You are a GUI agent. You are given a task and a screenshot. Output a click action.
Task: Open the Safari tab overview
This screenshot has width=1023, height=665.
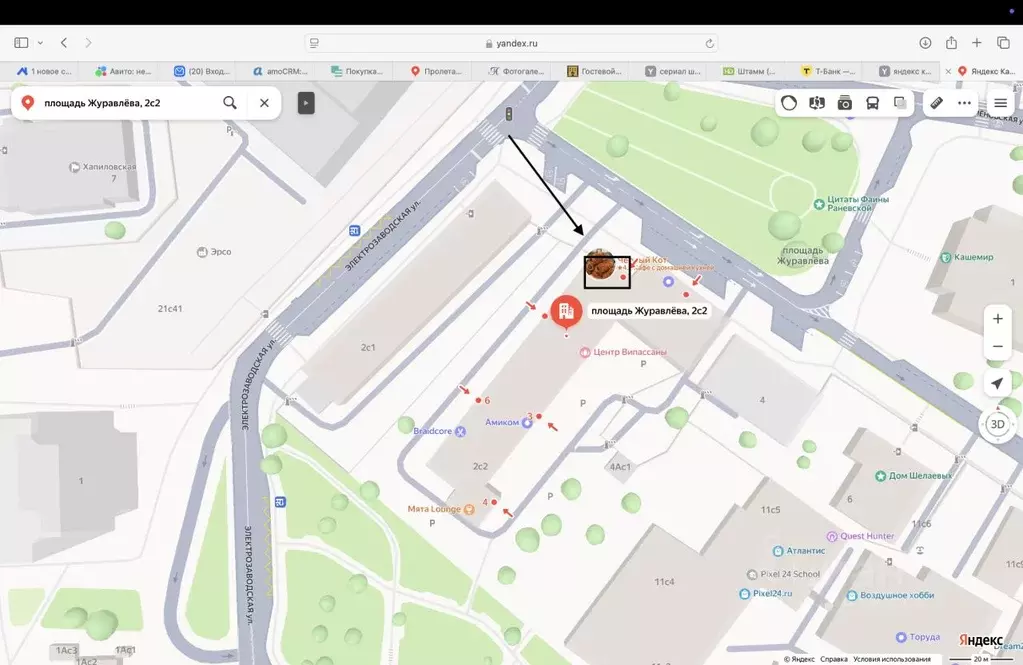coord(1003,43)
